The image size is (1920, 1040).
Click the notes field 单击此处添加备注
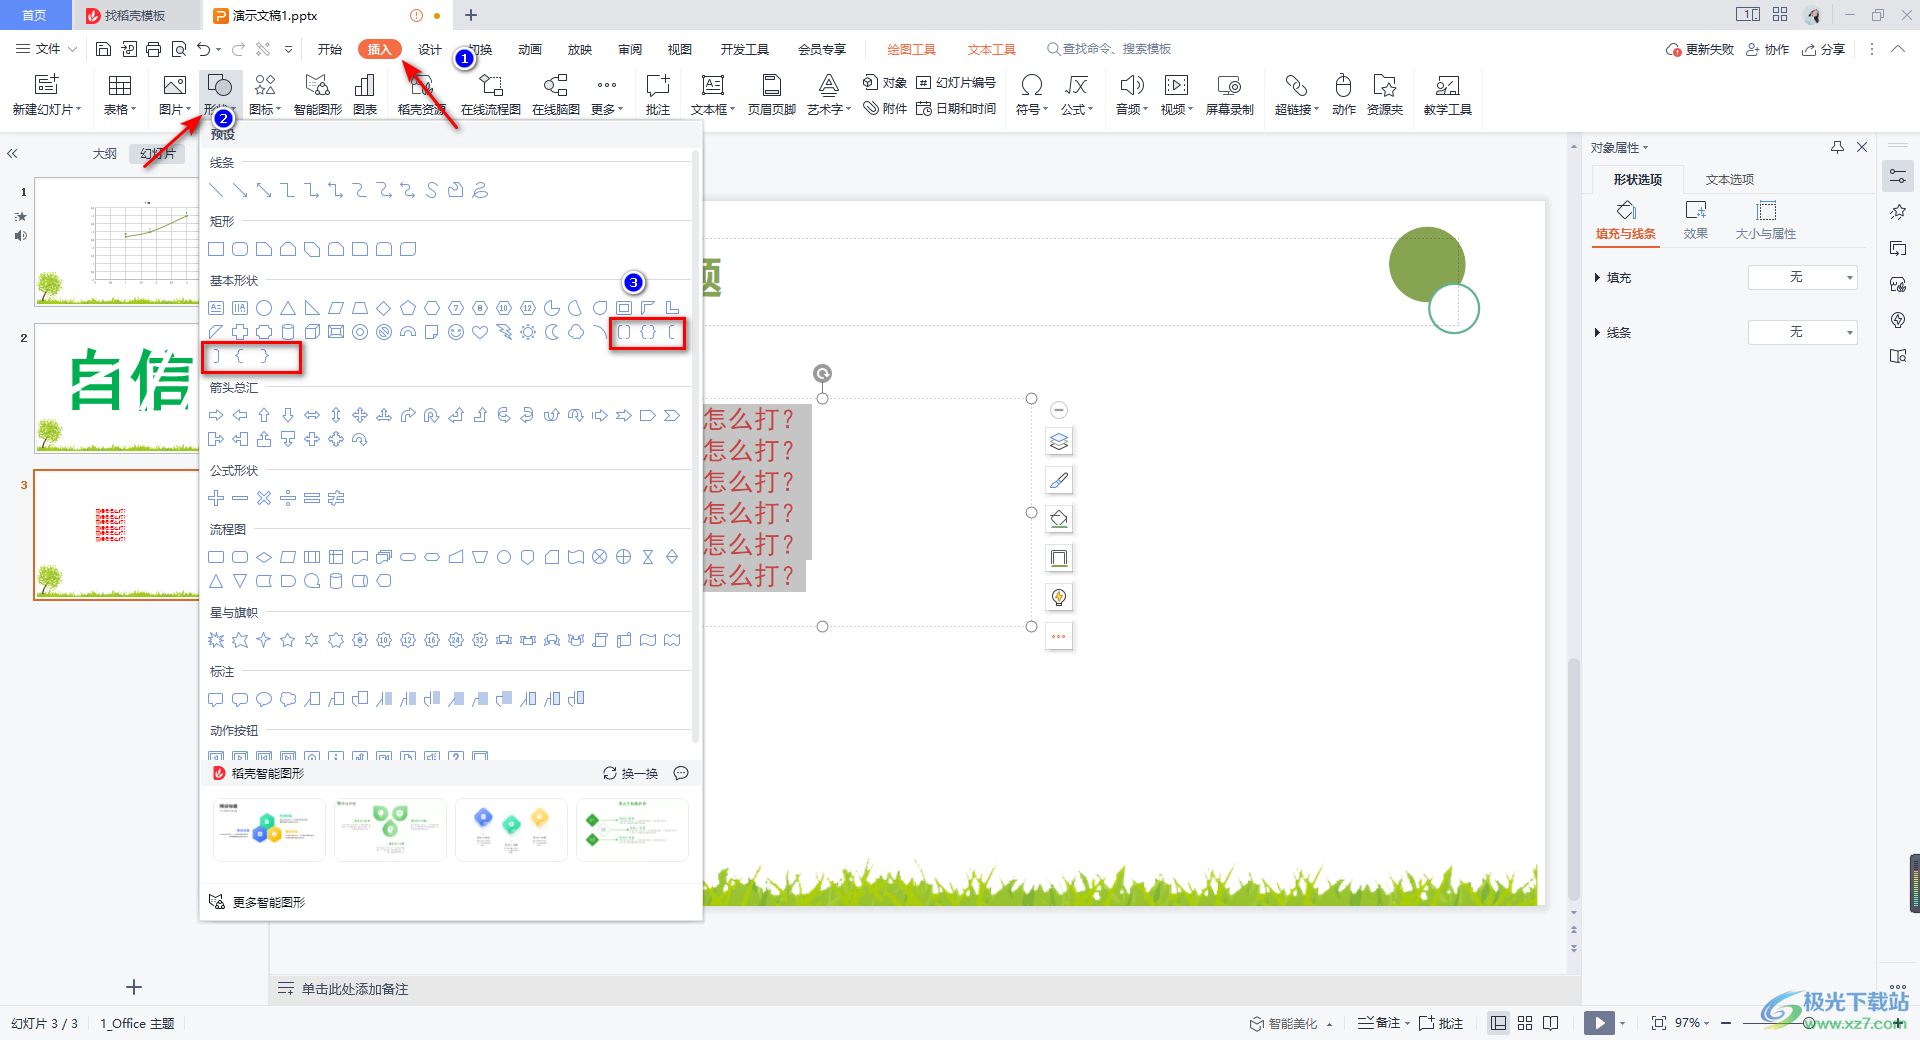[355, 989]
